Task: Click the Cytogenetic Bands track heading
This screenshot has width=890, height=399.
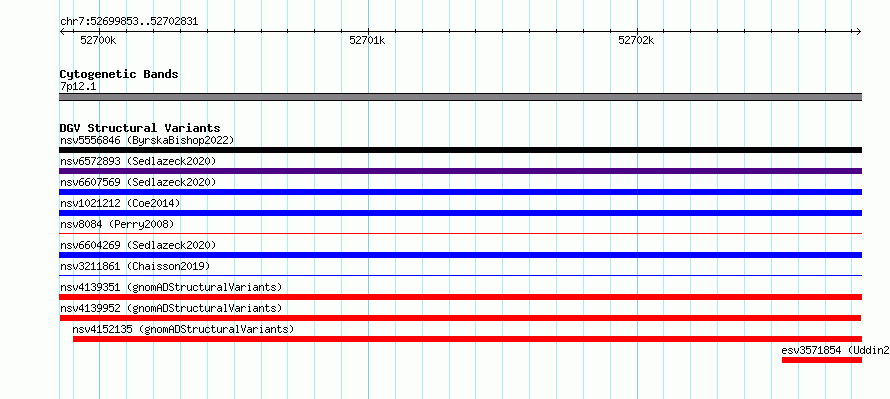Action: point(119,74)
